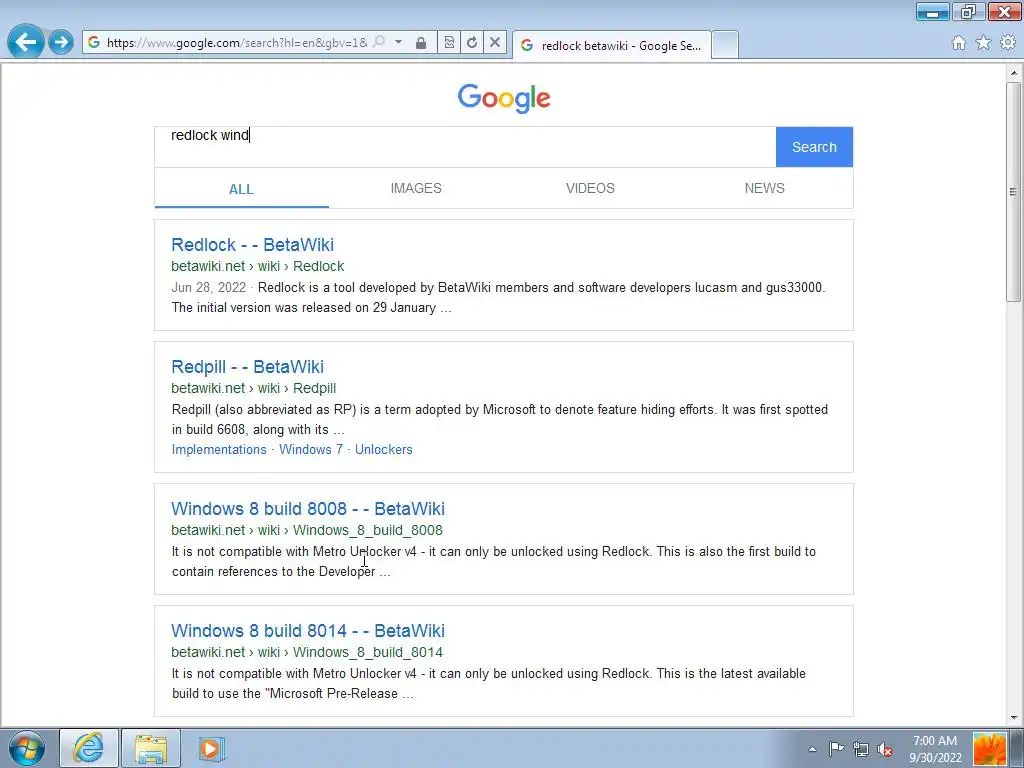The width and height of the screenshot is (1024, 768).
Task: Go forward with the Forward arrow button
Action: point(61,42)
